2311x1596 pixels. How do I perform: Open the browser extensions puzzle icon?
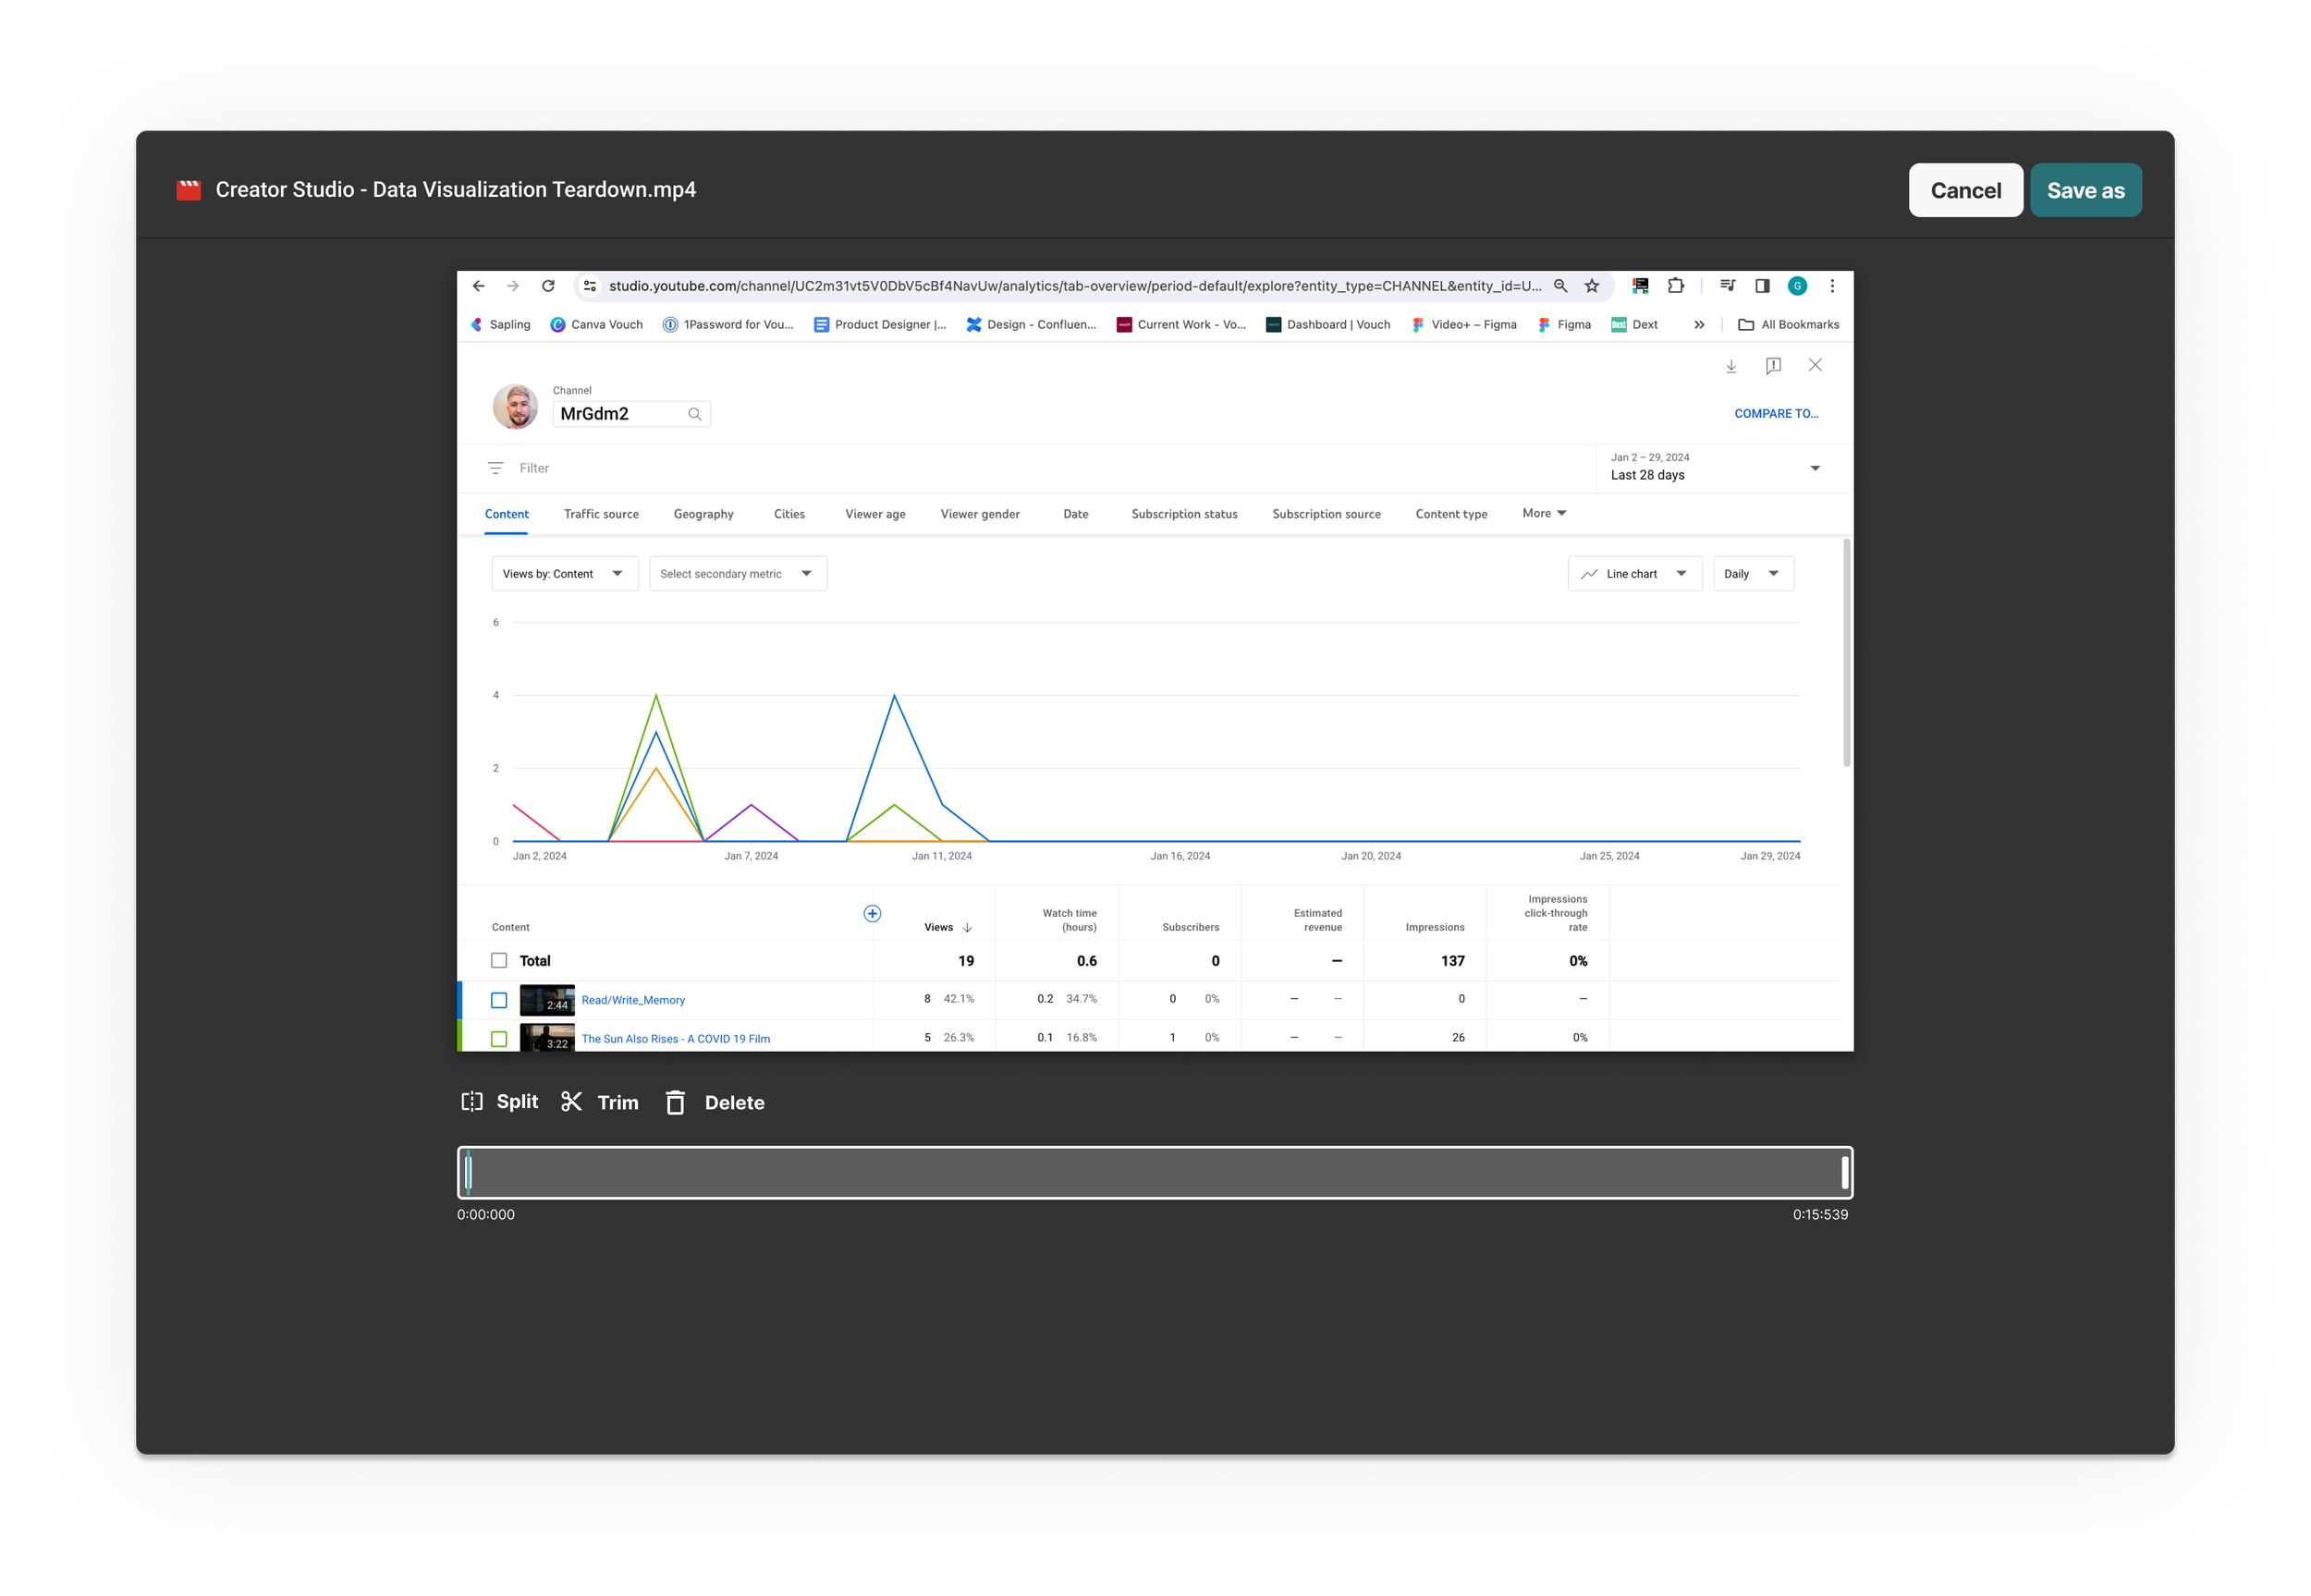click(1676, 286)
